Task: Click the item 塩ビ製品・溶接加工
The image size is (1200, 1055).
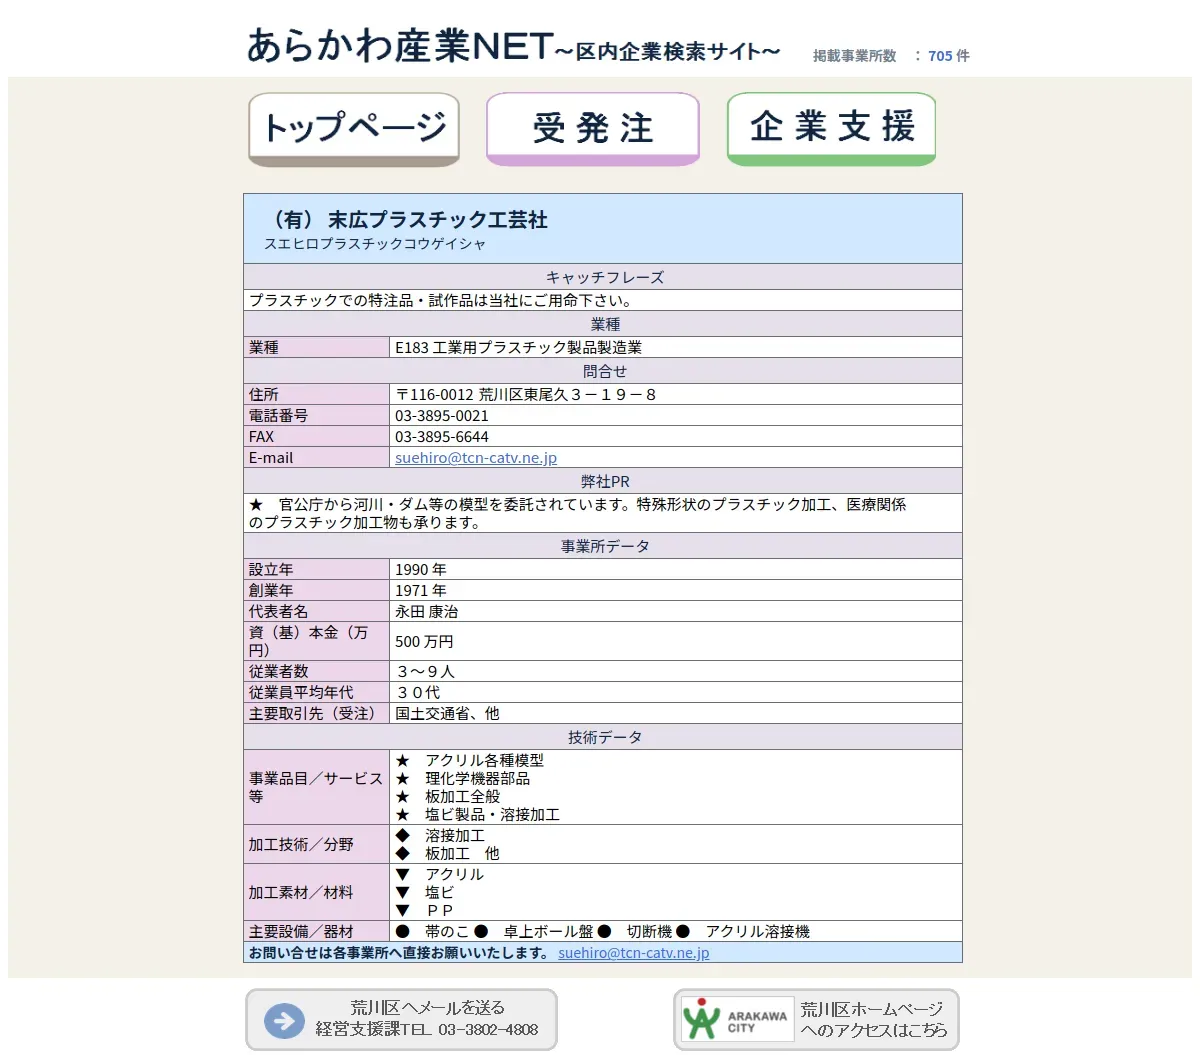Action: (x=492, y=815)
